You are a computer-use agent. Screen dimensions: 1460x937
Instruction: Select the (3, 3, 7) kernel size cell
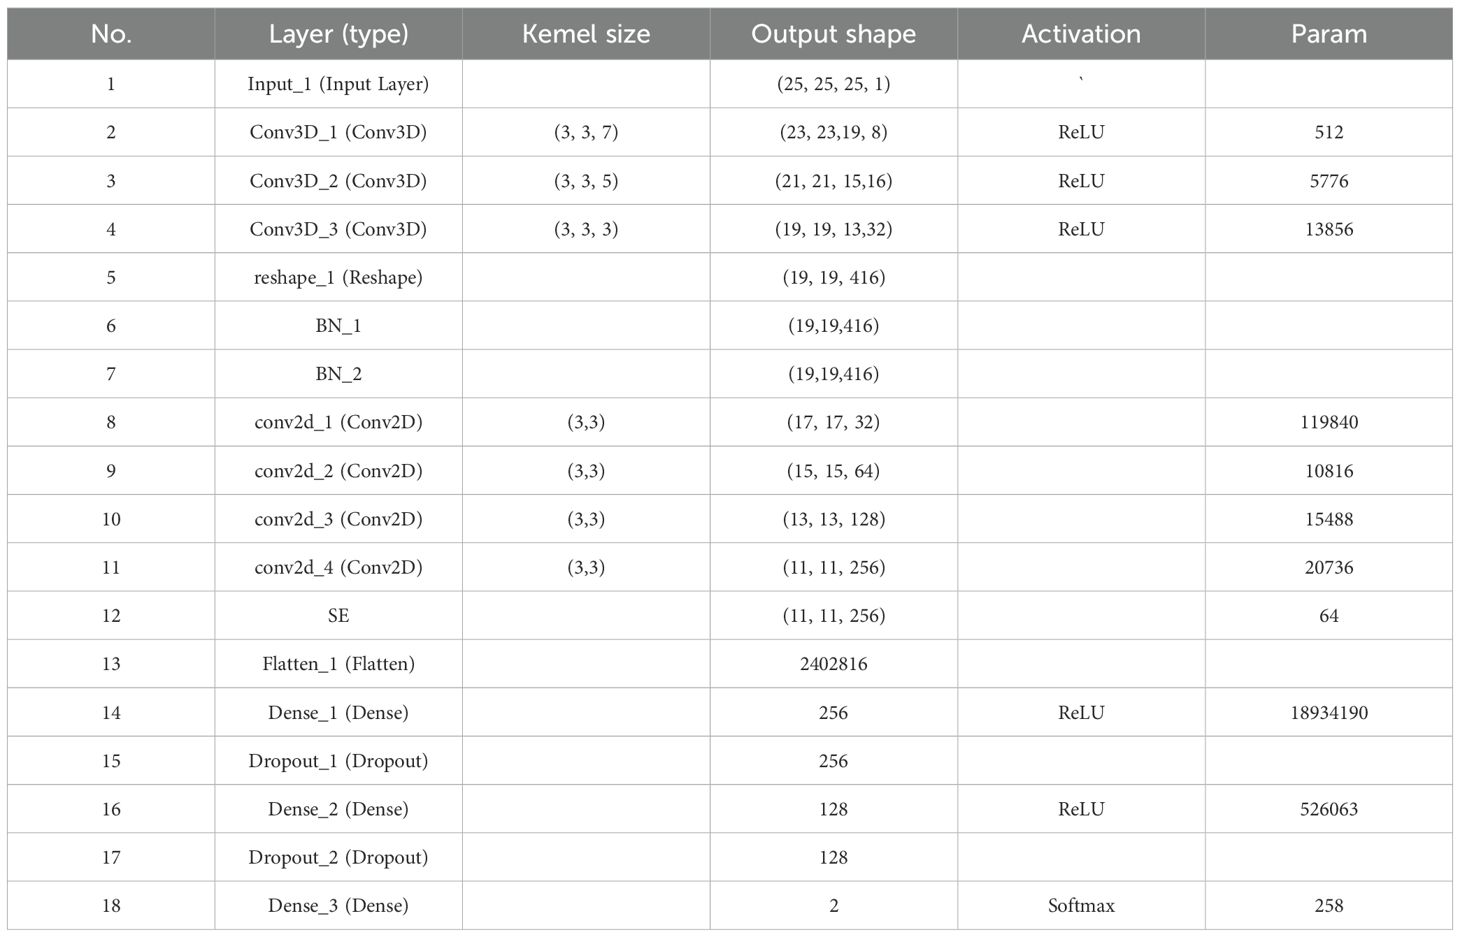pos(586,132)
